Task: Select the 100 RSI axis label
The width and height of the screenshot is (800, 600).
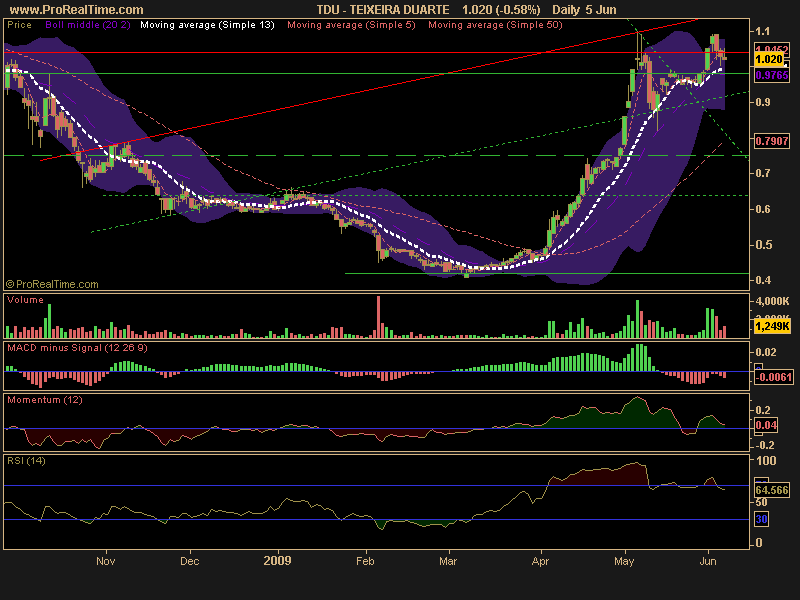Action: click(x=766, y=461)
